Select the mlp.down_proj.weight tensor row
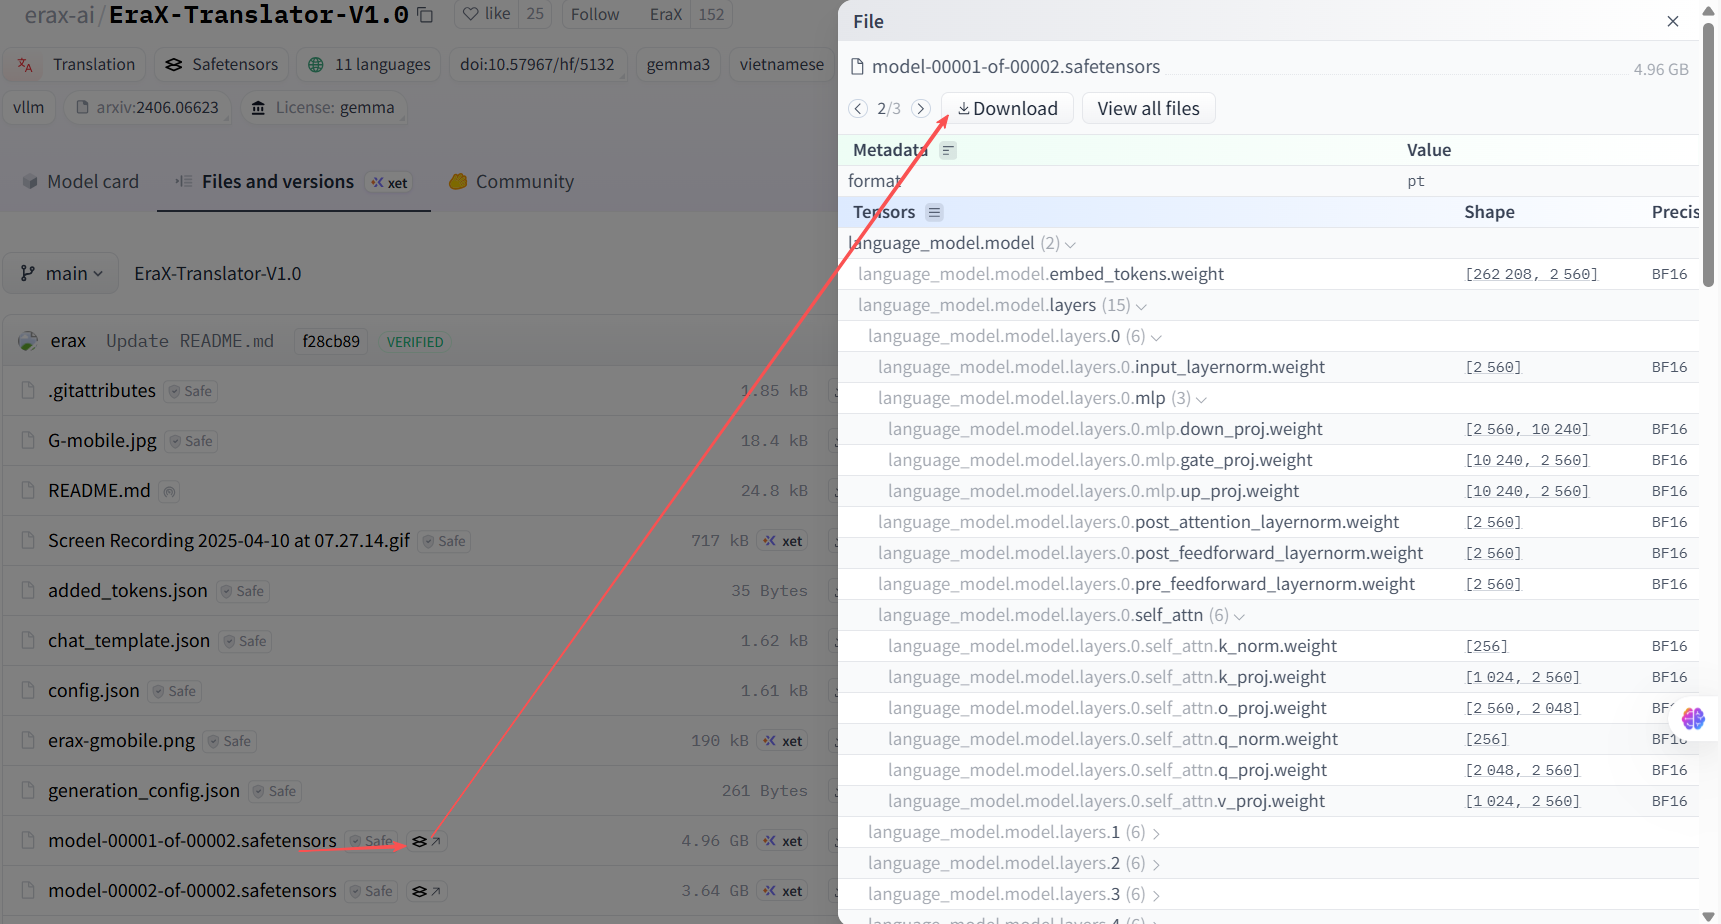The image size is (1721, 924). tap(1268, 429)
